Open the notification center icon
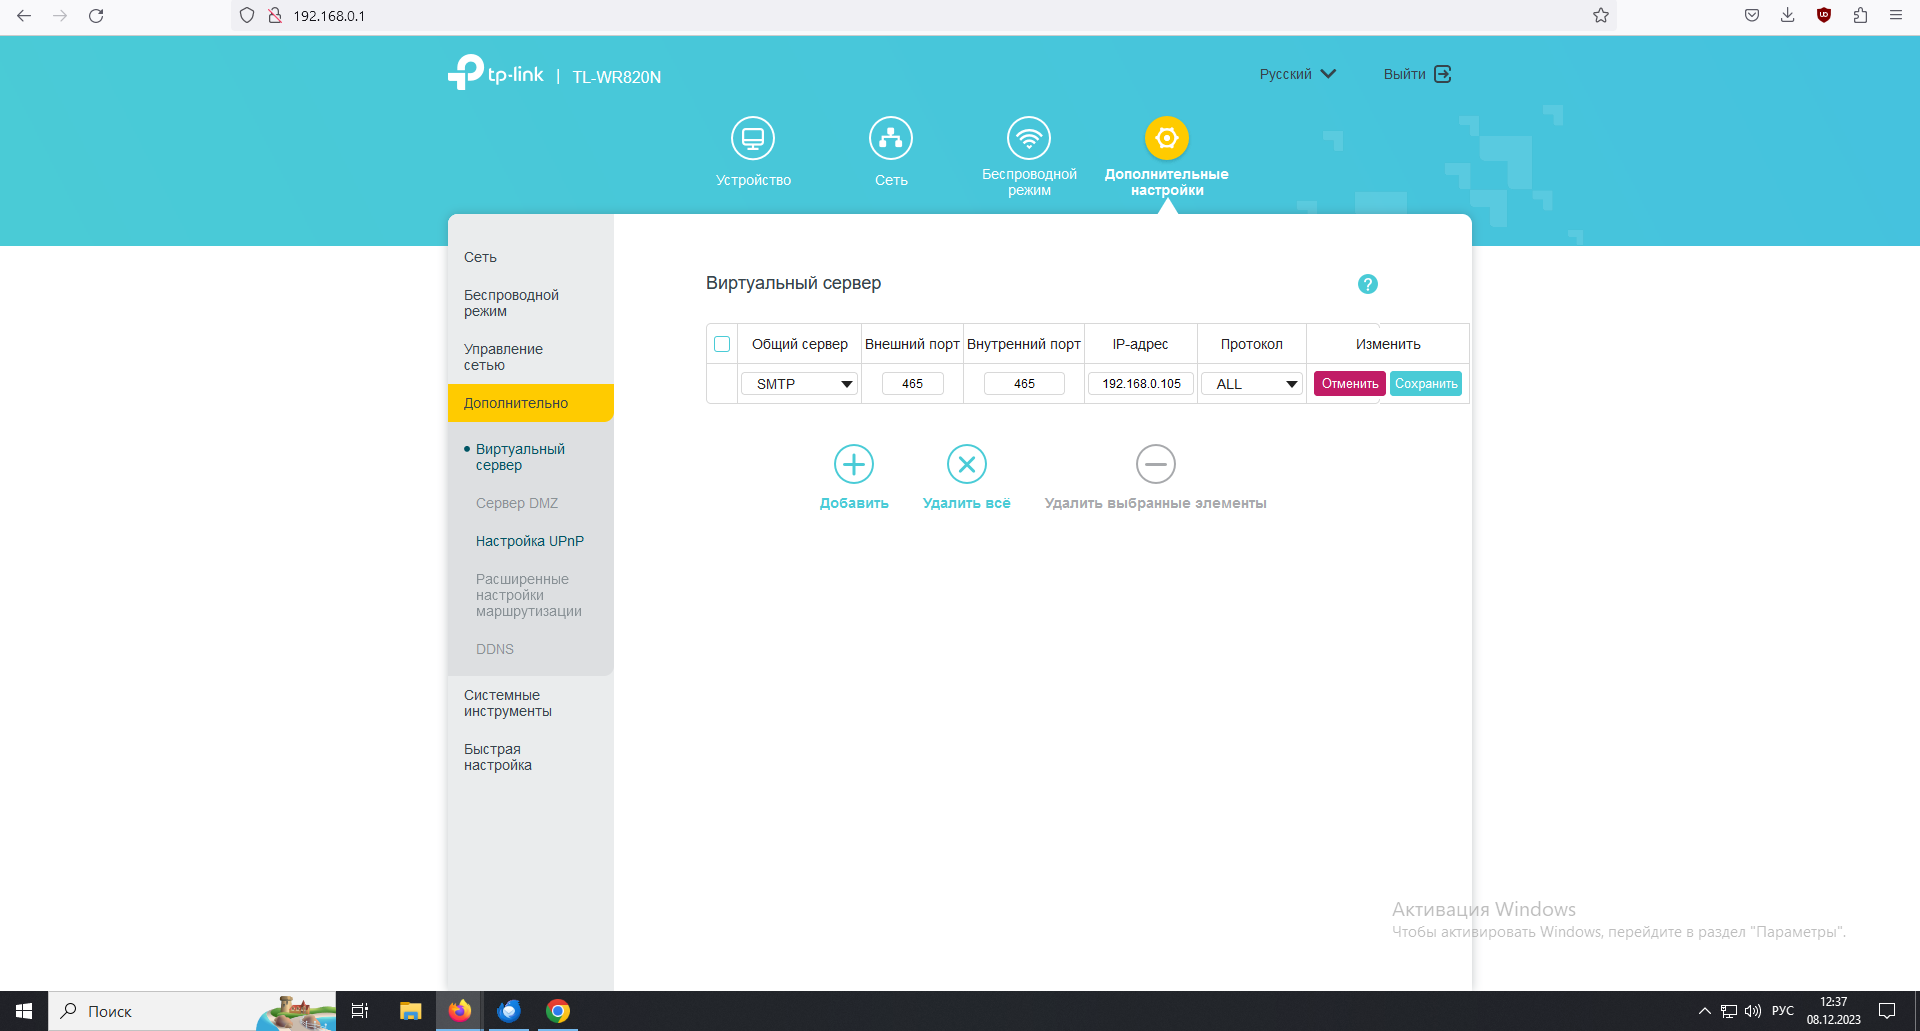 pos(1887,1011)
